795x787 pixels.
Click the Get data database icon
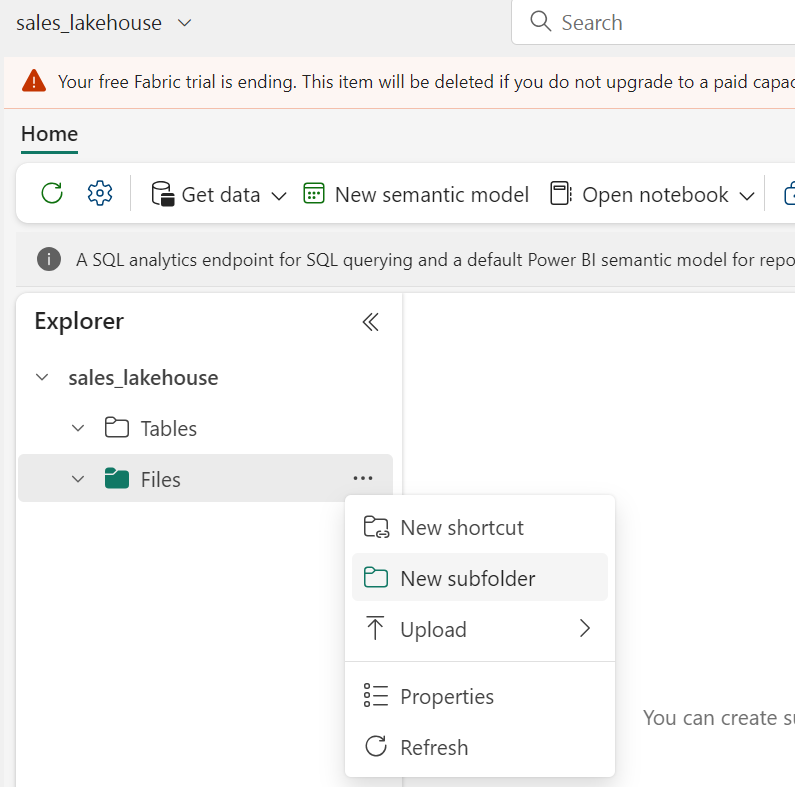(163, 194)
